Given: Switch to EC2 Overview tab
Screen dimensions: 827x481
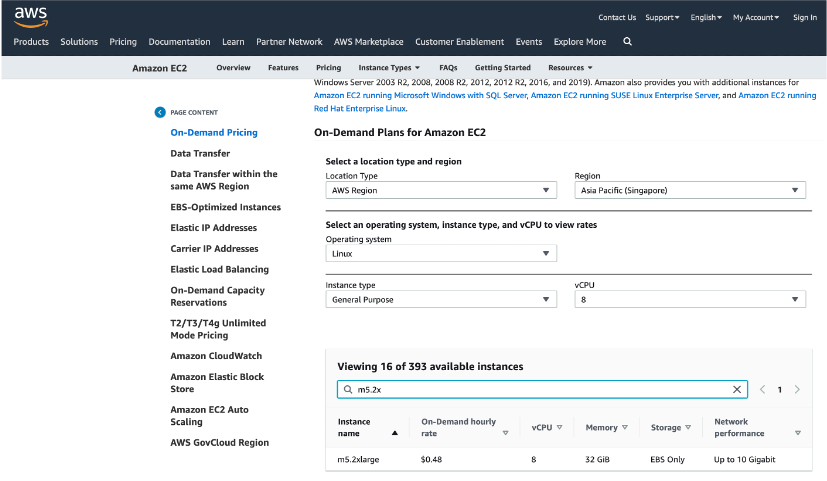Looking at the screenshot, I should [x=233, y=68].
